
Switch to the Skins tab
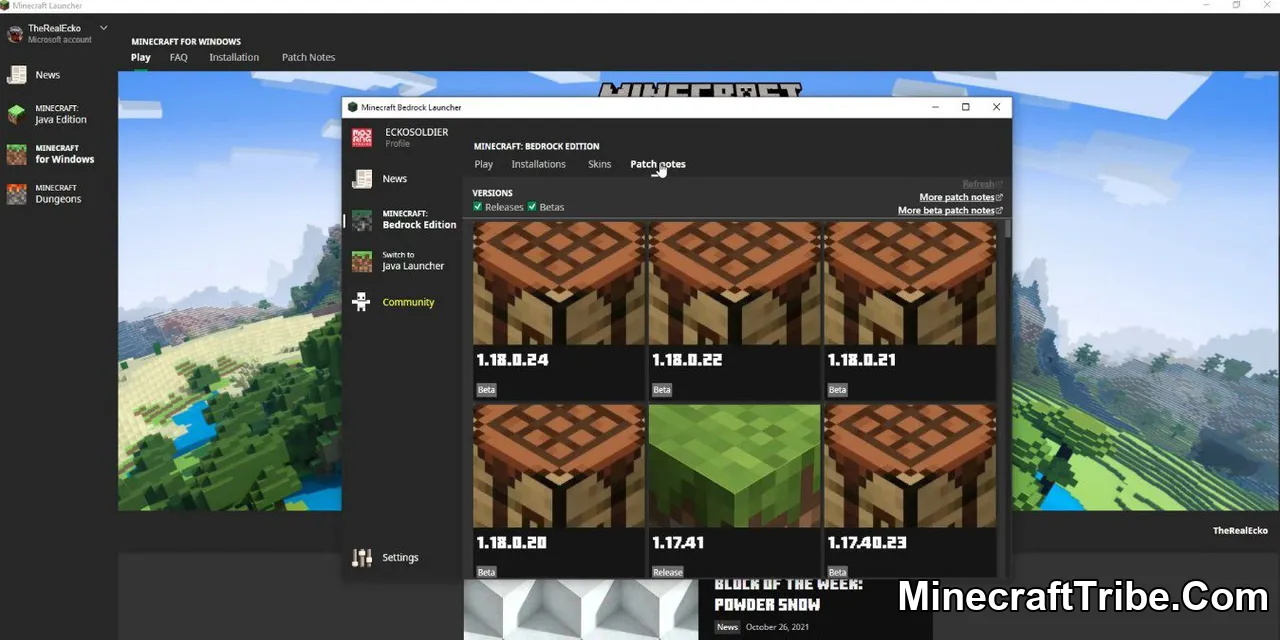(x=599, y=164)
